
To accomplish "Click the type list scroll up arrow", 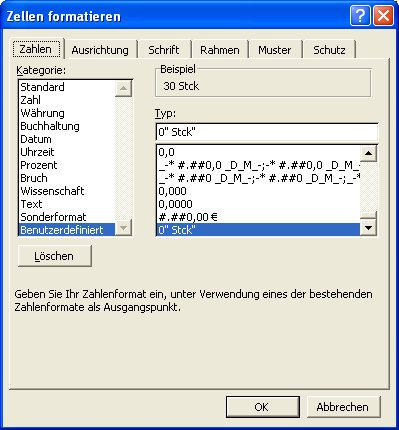I will click(368, 153).
